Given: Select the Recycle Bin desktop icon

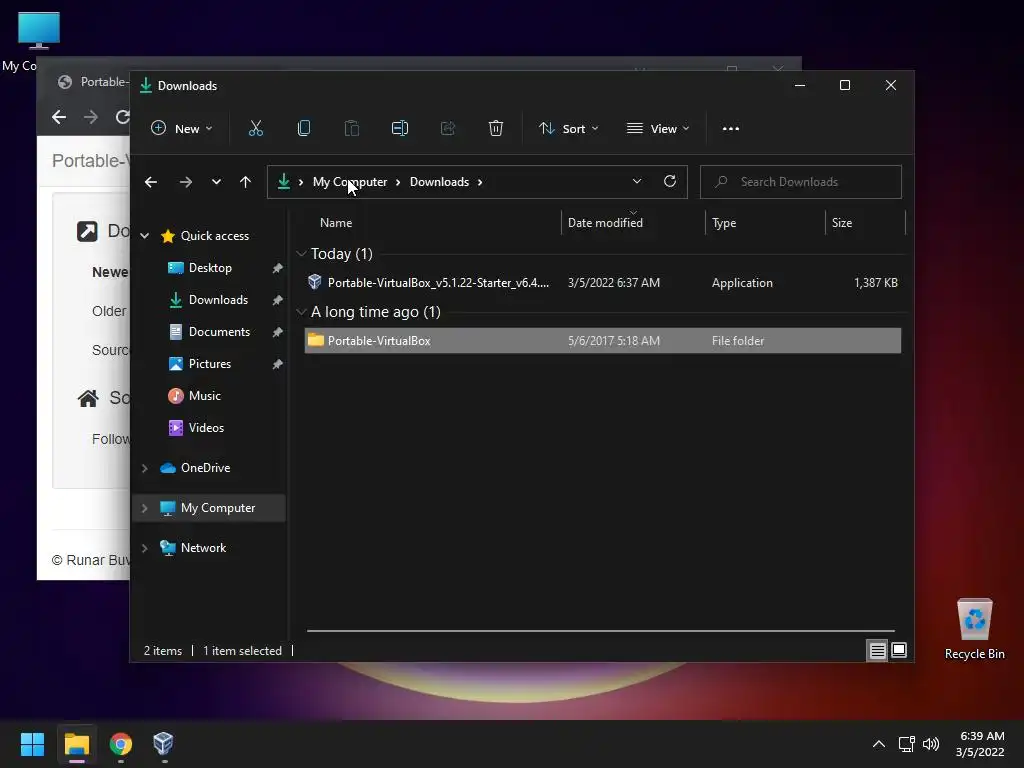Looking at the screenshot, I should pyautogui.click(x=974, y=630).
